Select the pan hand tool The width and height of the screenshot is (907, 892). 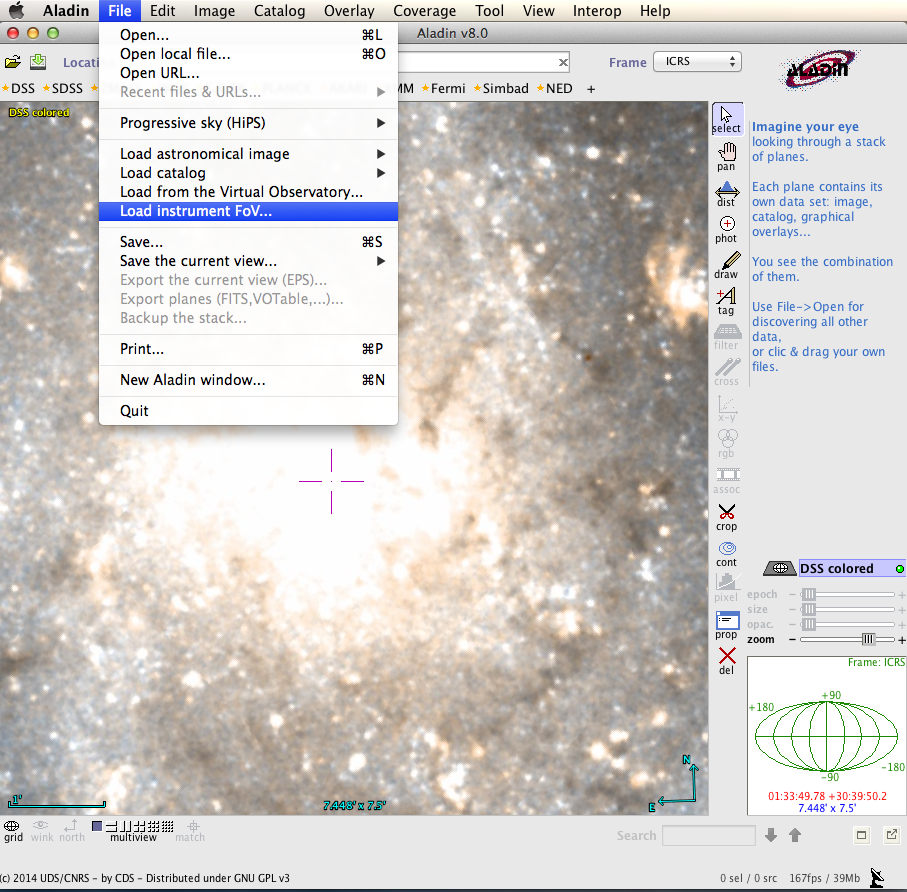(726, 154)
